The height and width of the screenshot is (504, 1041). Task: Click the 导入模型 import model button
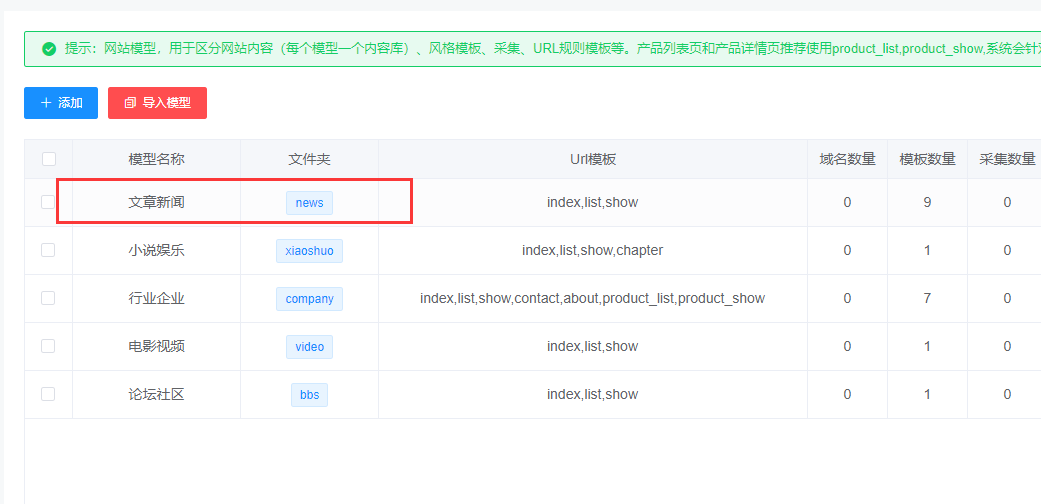(x=157, y=103)
